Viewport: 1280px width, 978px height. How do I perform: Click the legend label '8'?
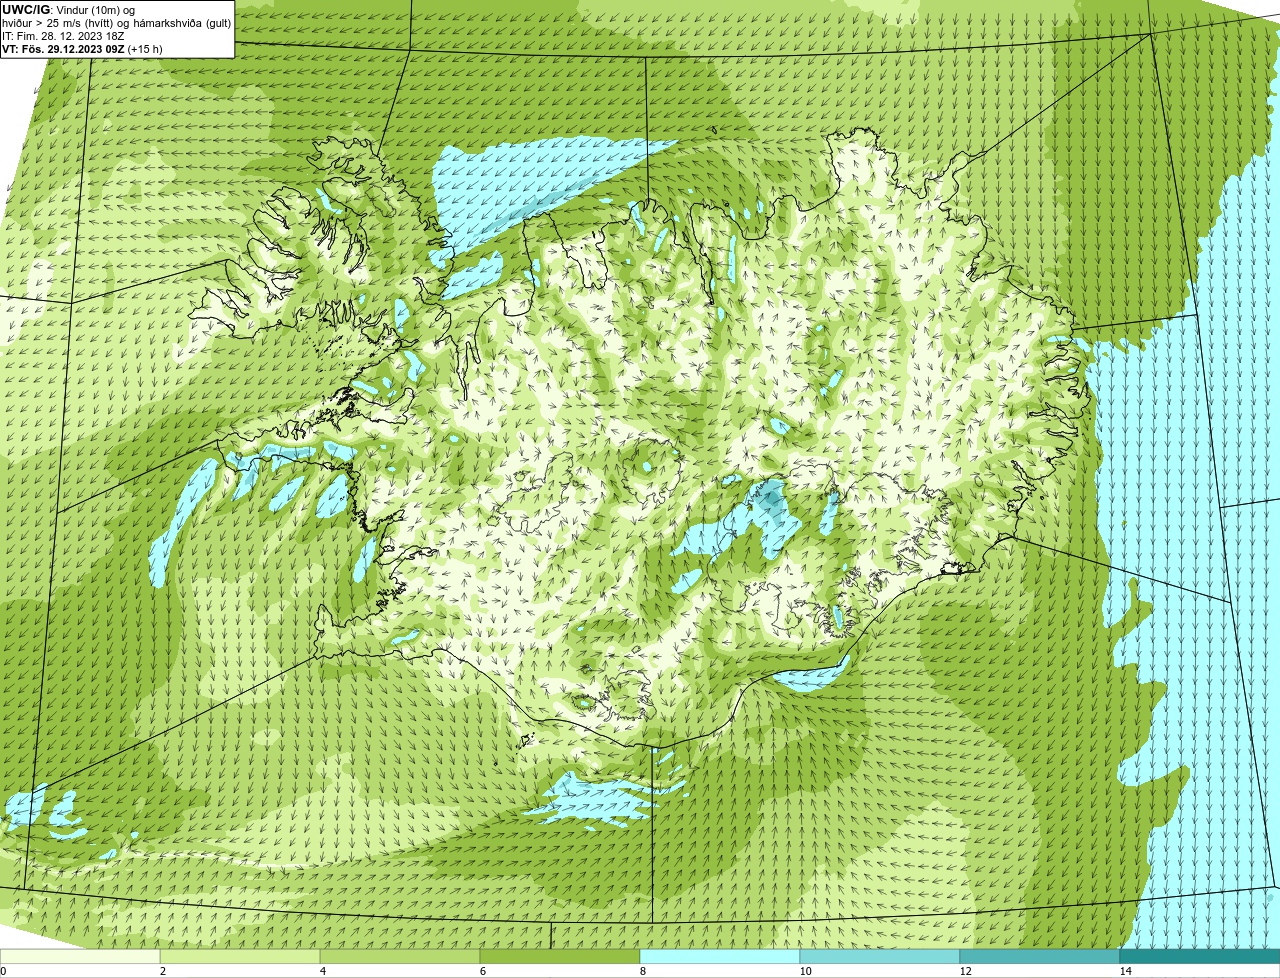[x=642, y=971]
